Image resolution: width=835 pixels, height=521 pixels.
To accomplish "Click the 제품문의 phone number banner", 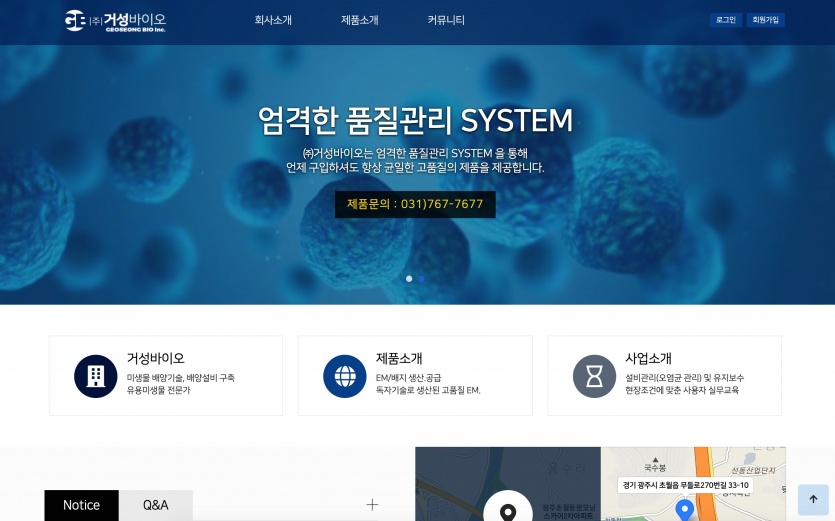I will click(x=415, y=204).
